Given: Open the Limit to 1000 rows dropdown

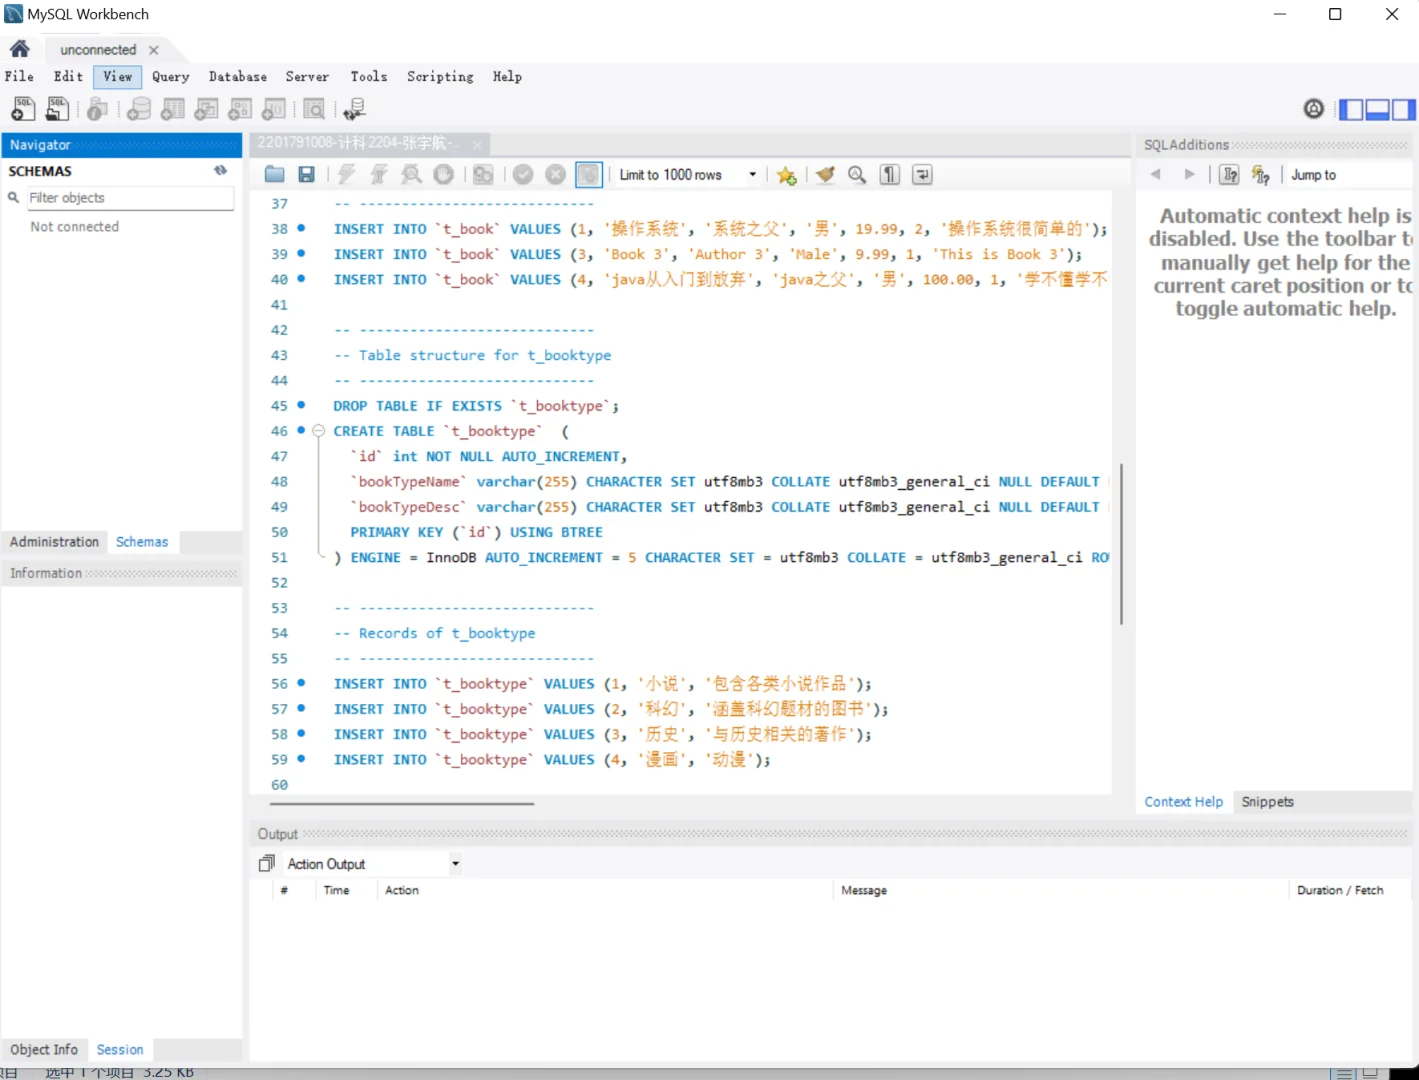Looking at the screenshot, I should (x=688, y=175).
